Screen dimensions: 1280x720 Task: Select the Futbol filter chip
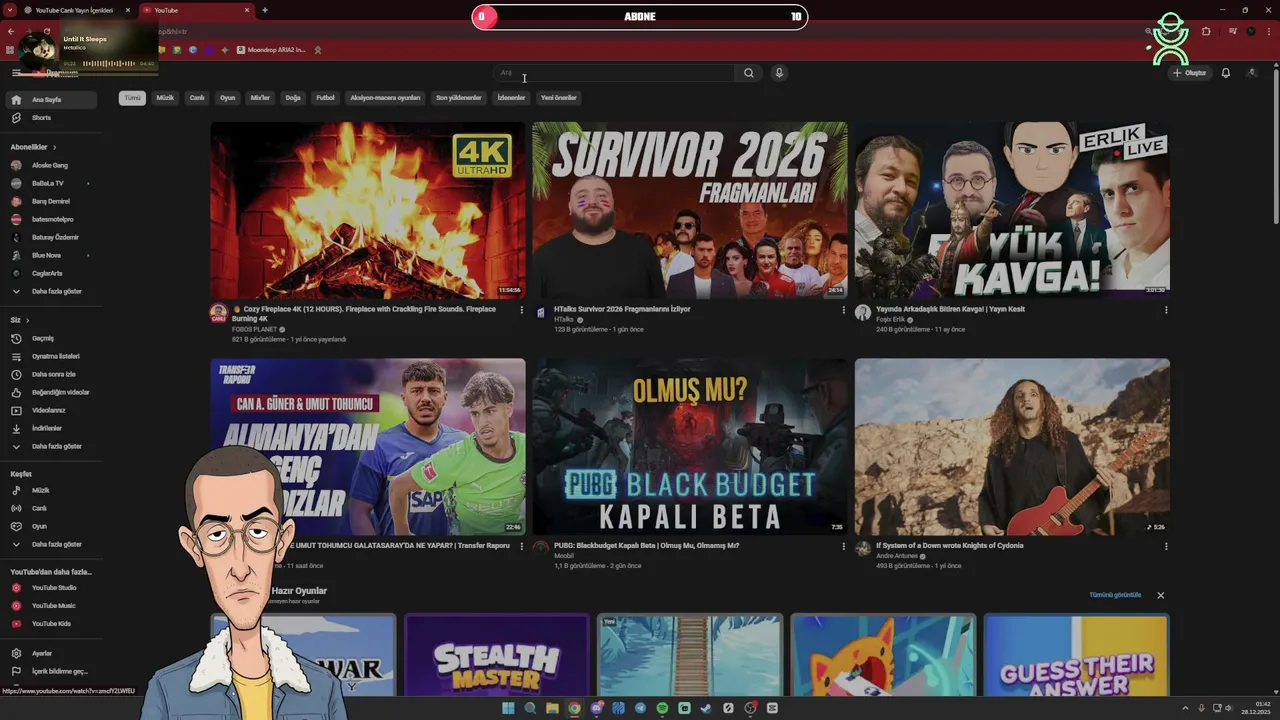pyautogui.click(x=325, y=98)
